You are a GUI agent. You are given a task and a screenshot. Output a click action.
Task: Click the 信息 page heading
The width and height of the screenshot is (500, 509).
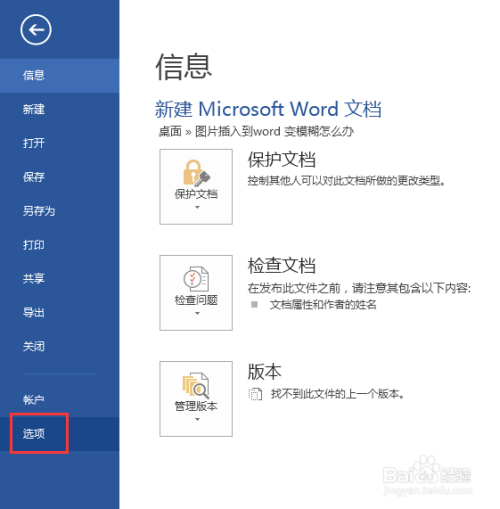tap(184, 67)
